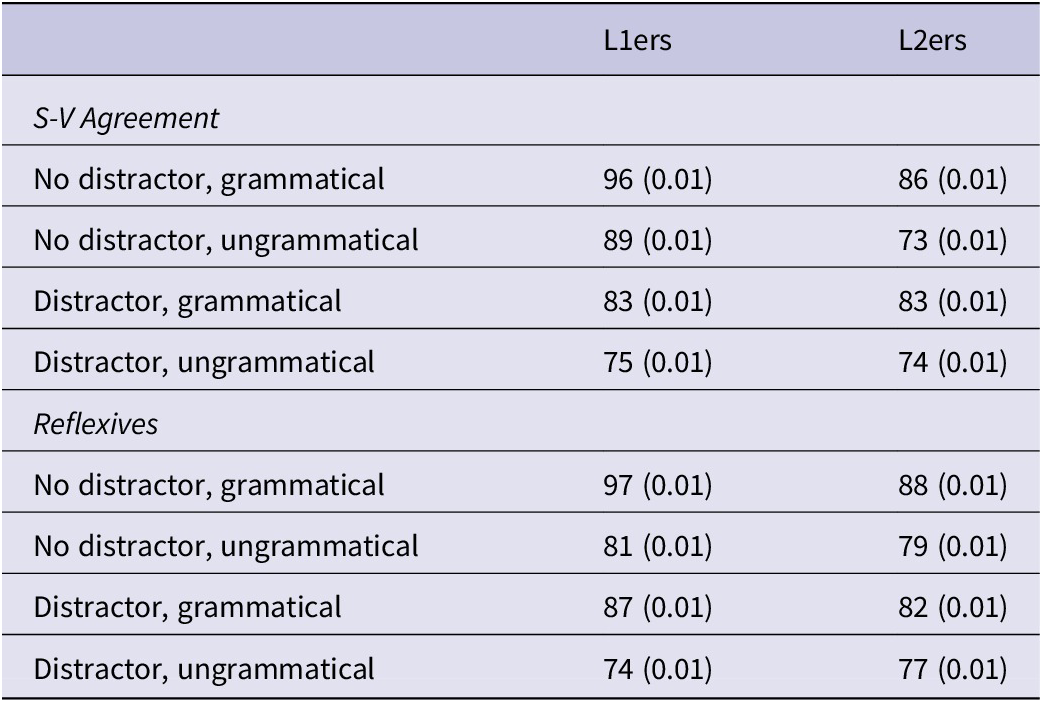The height and width of the screenshot is (702, 1042).
Task: Select the L2ers value 74 (0.01)
Action: tap(953, 363)
